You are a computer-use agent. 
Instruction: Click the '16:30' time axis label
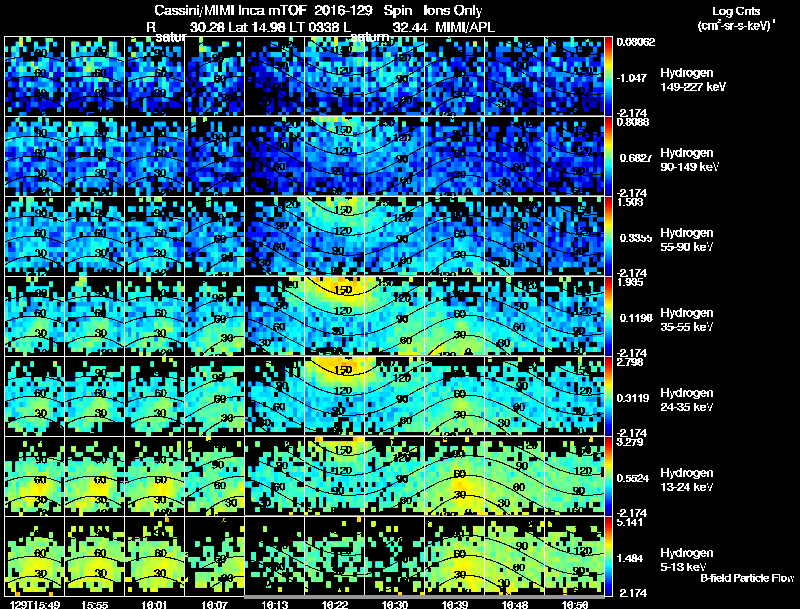[x=395, y=604]
